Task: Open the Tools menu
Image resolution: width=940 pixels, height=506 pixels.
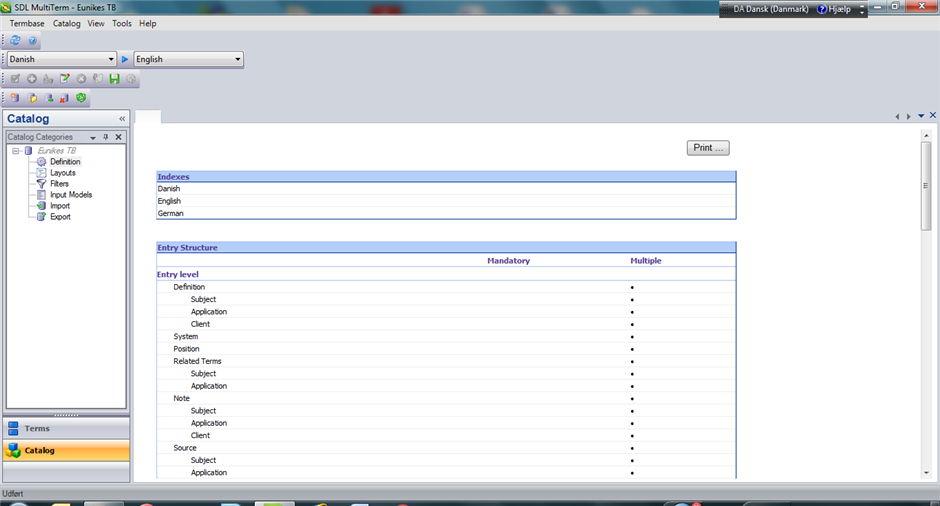Action: coord(121,23)
